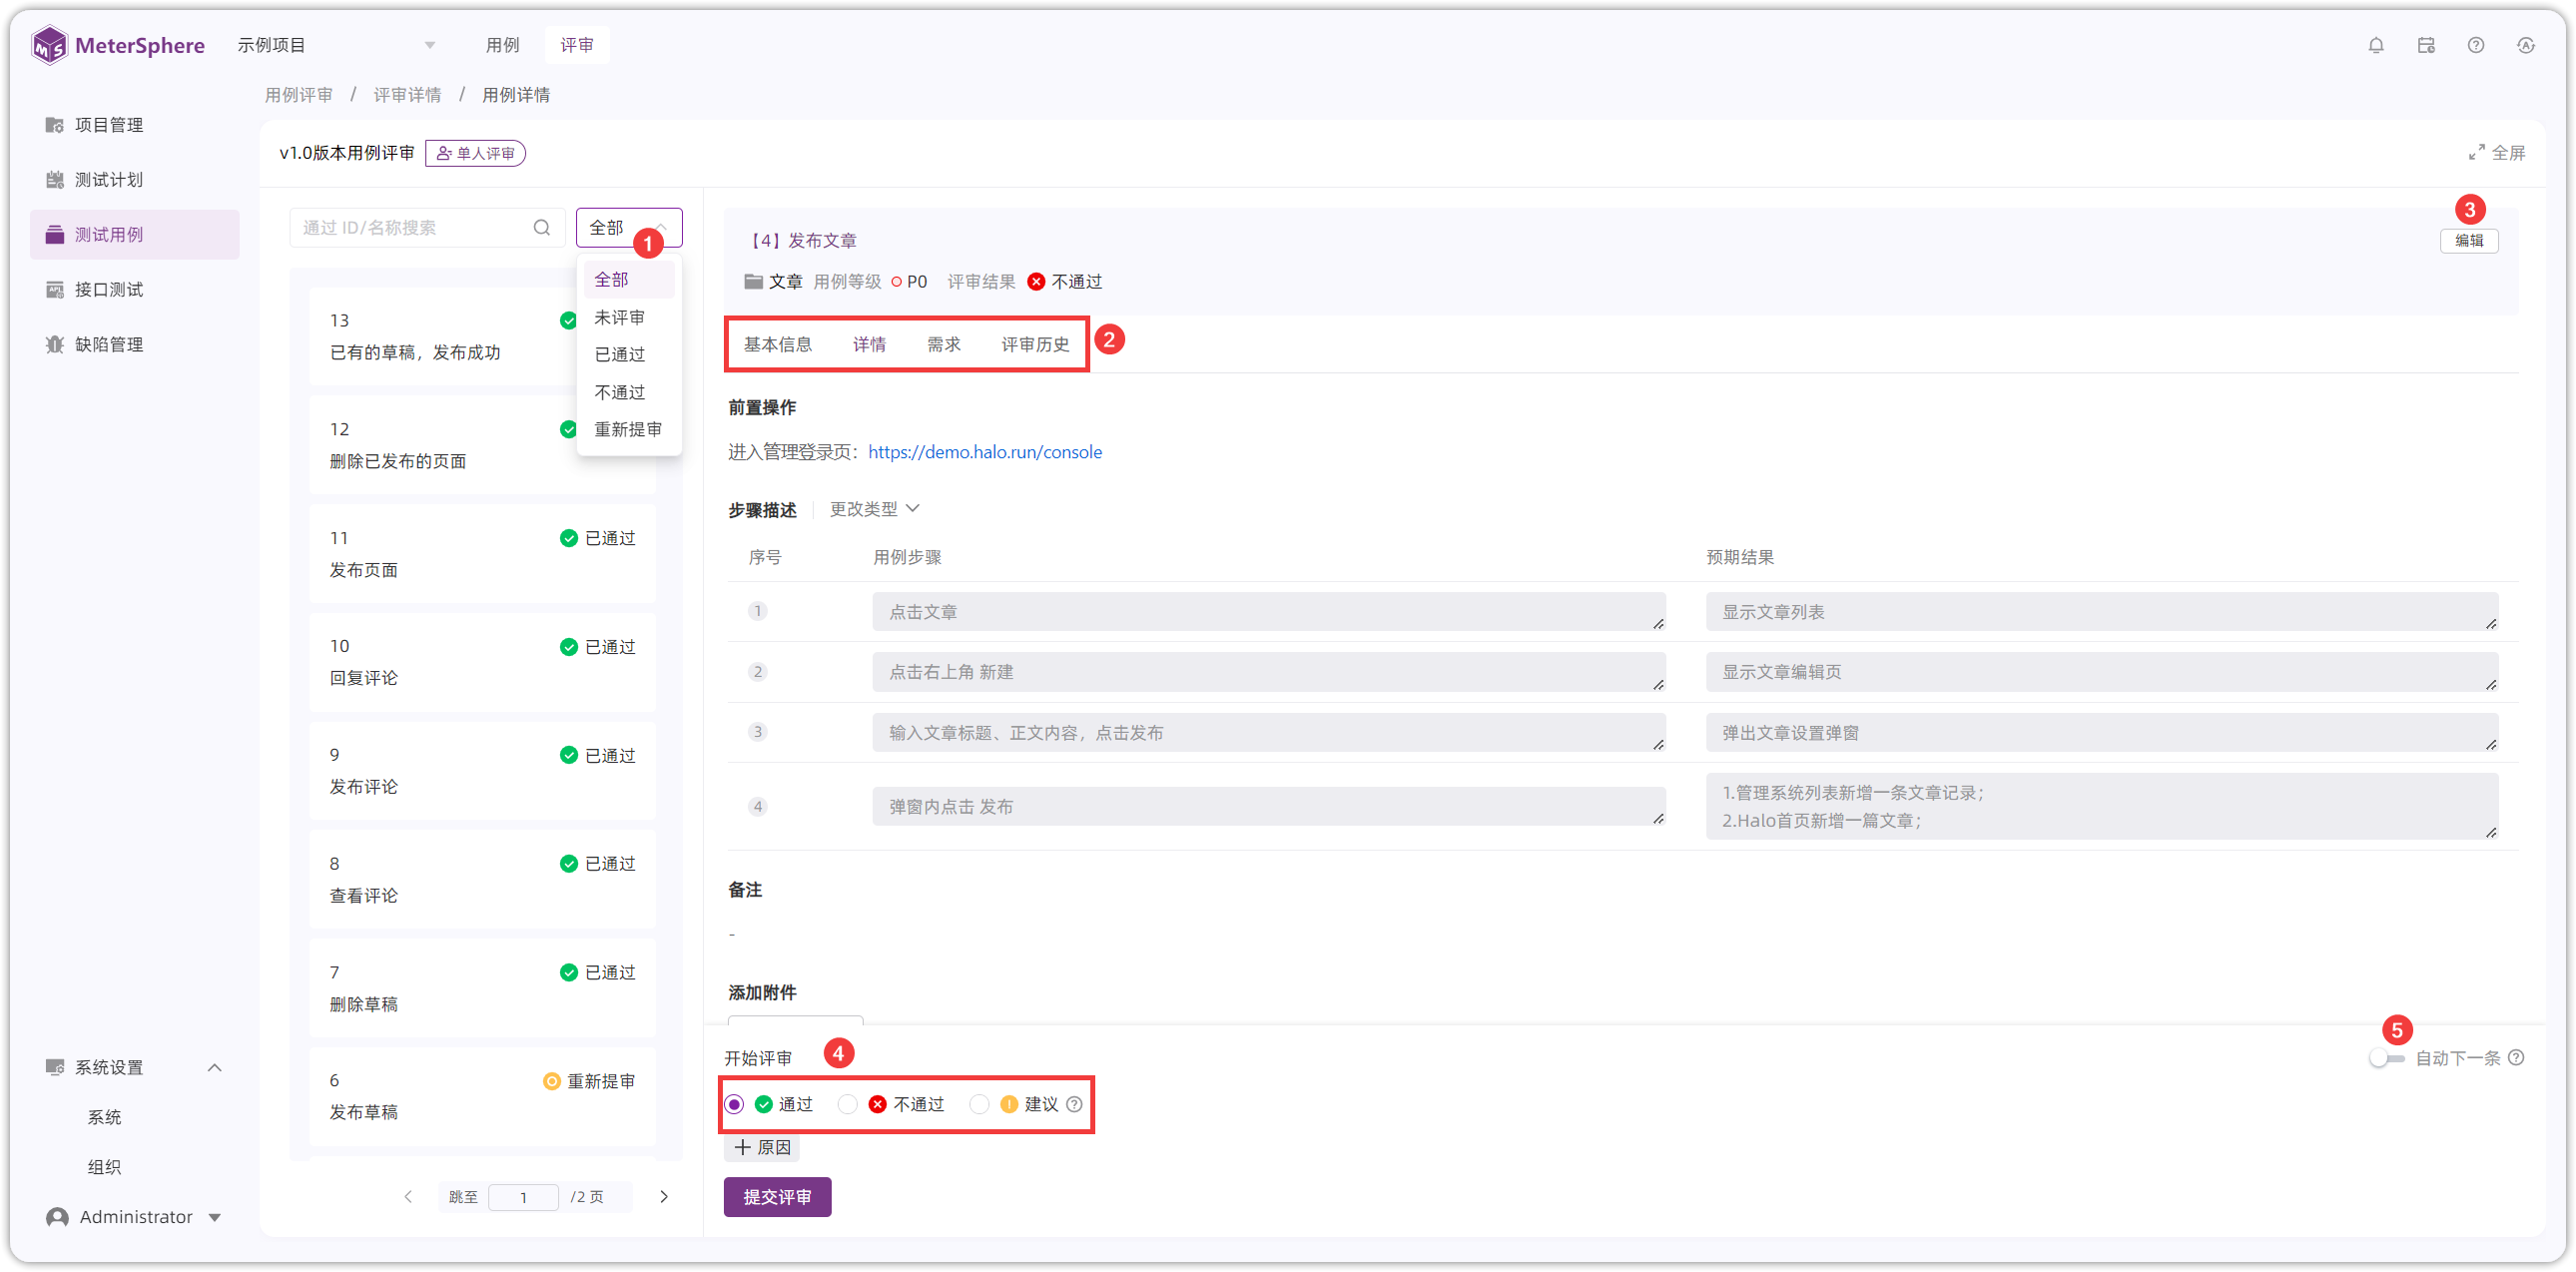Select the 不通过 radio option
This screenshot has width=2576, height=1272.
(848, 1104)
